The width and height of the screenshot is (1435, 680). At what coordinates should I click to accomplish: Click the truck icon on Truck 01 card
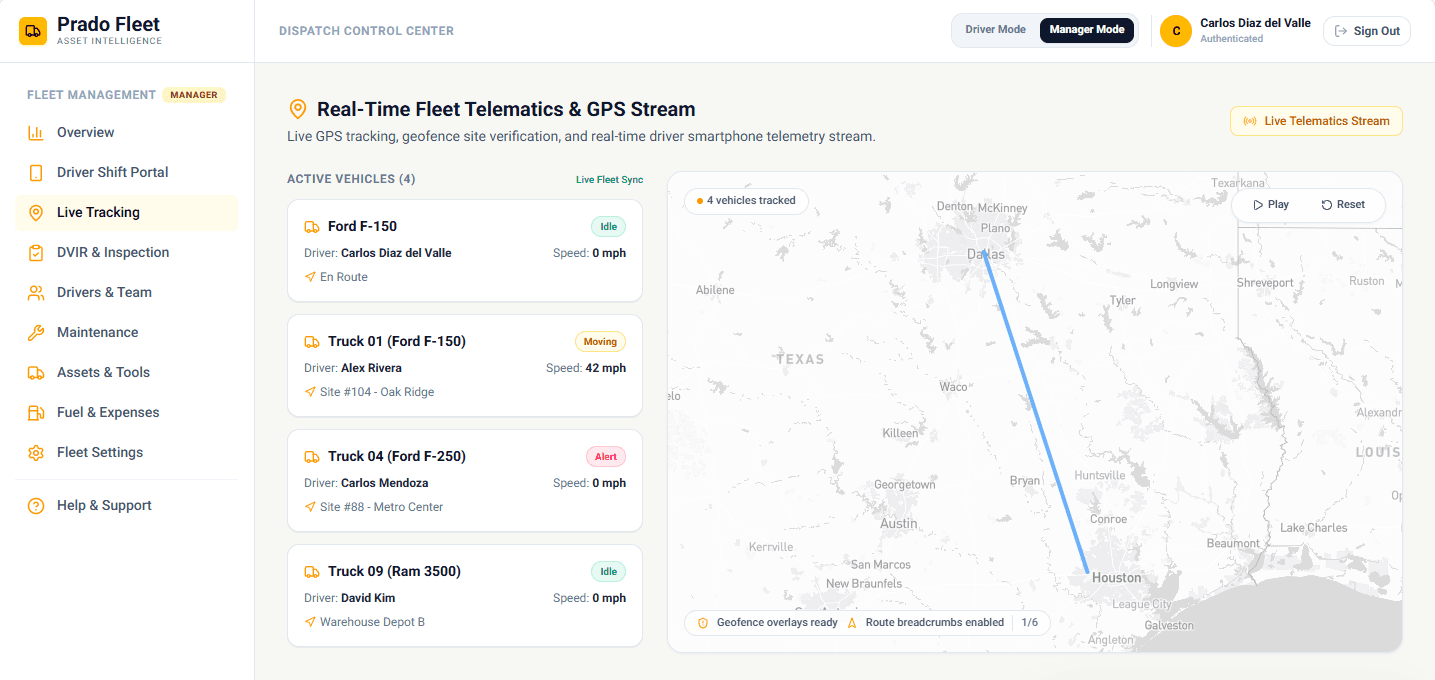312,341
